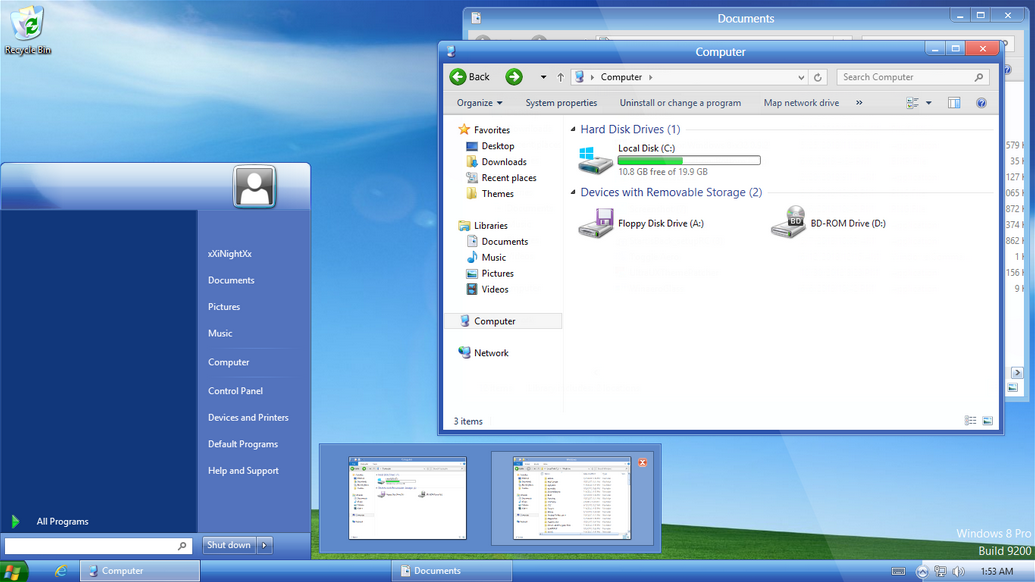Click the change view icon
Image resolution: width=1035 pixels, height=582 pixels.
pyautogui.click(x=912, y=103)
